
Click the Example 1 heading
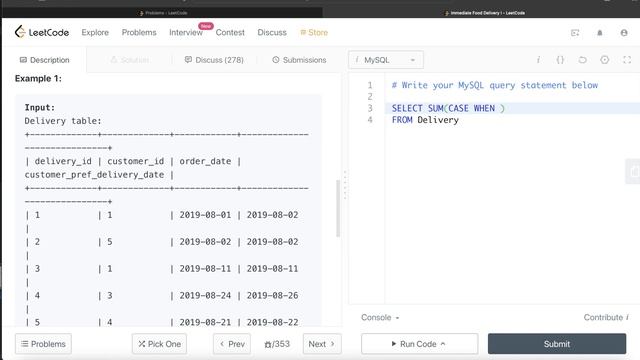click(38, 78)
